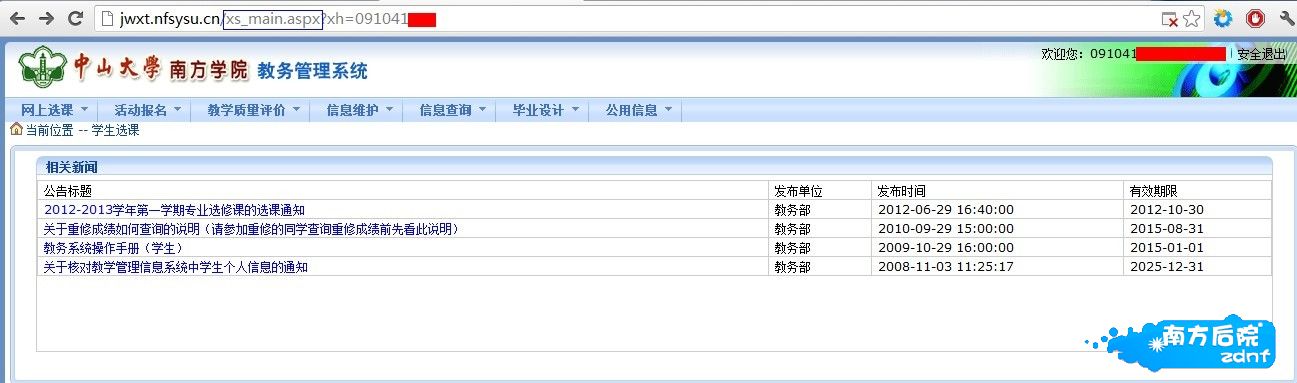Screen dimensions: 1297x383
Task: Click the date 2009-10-29 16:00:00
Action: 946,248
